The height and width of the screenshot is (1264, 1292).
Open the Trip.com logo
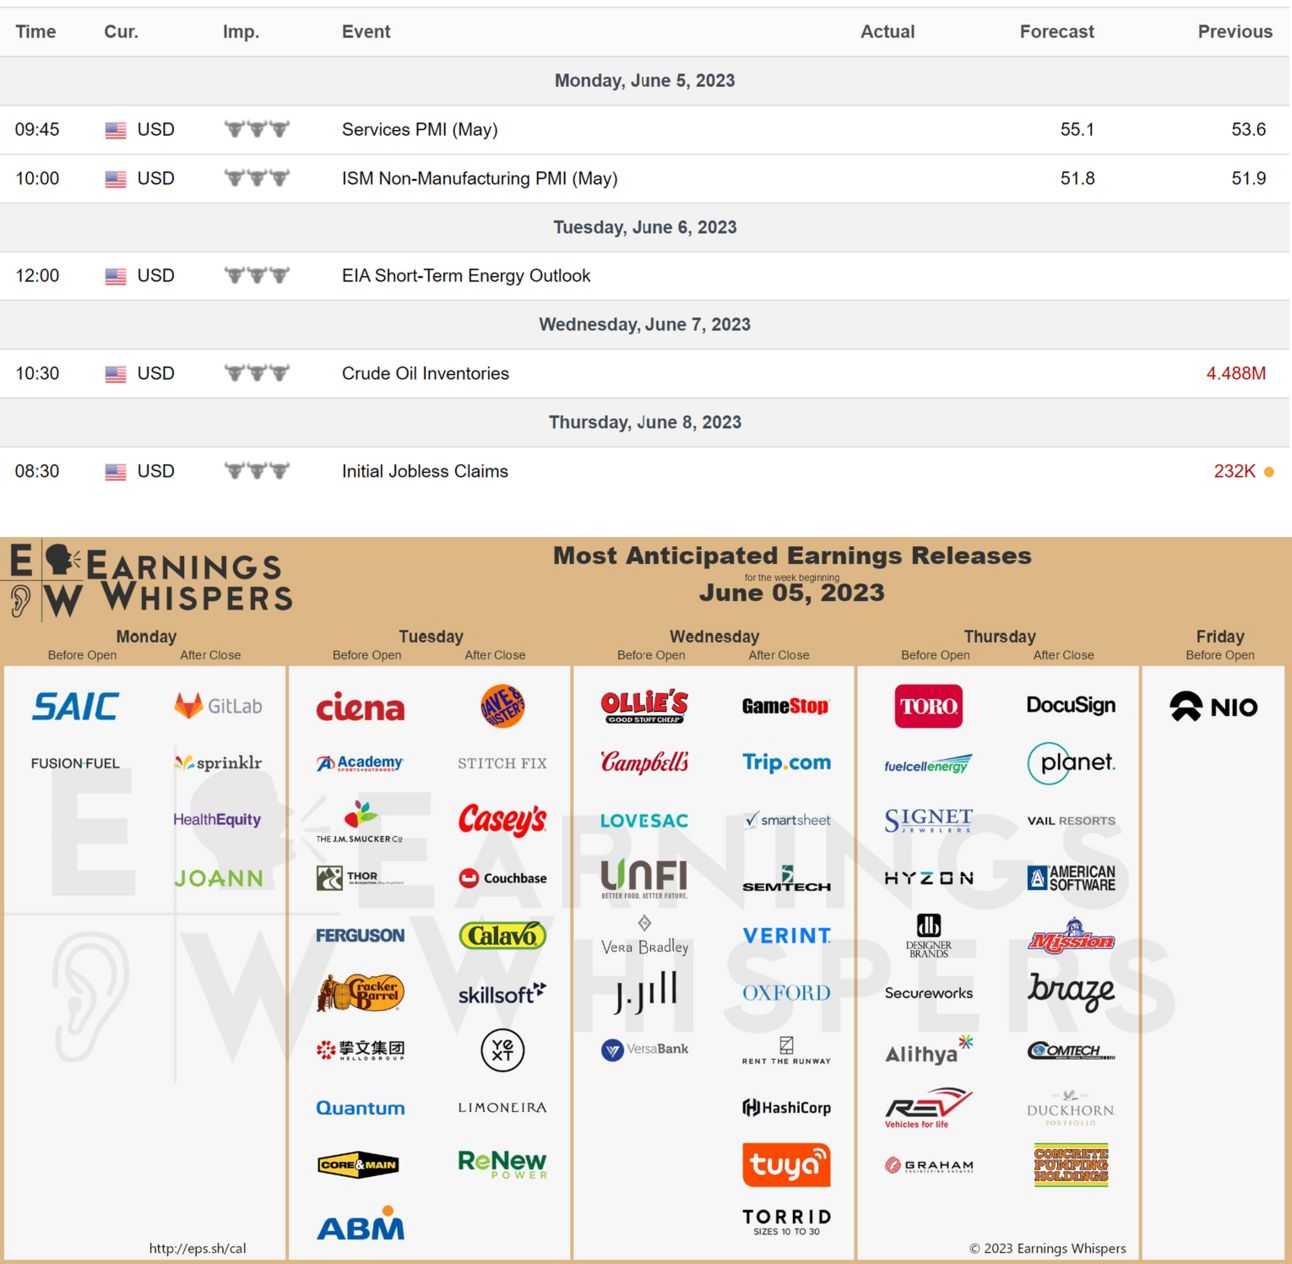click(x=786, y=762)
